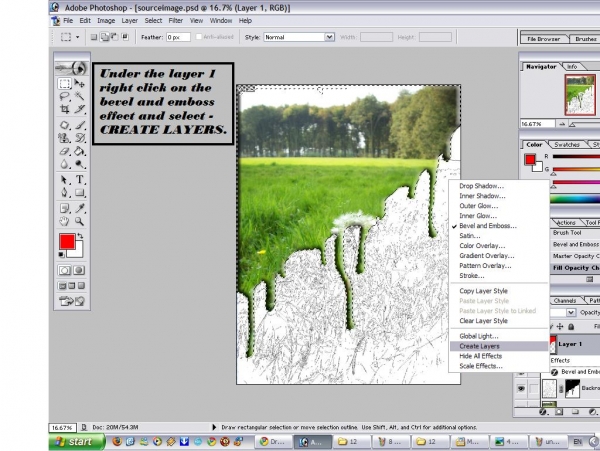Switch to the Info tab
The height and width of the screenshot is (451, 600).
pos(572,67)
